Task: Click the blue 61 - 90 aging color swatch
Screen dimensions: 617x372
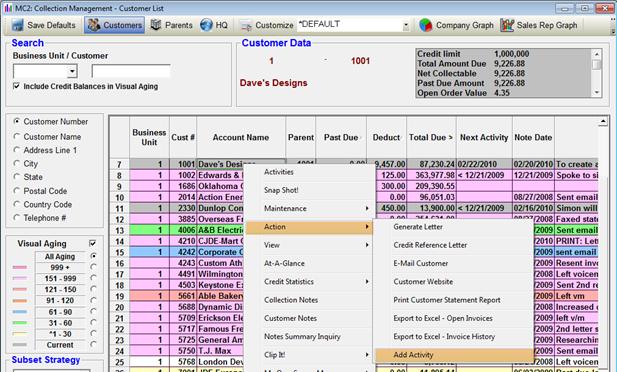Action: click(x=20, y=312)
